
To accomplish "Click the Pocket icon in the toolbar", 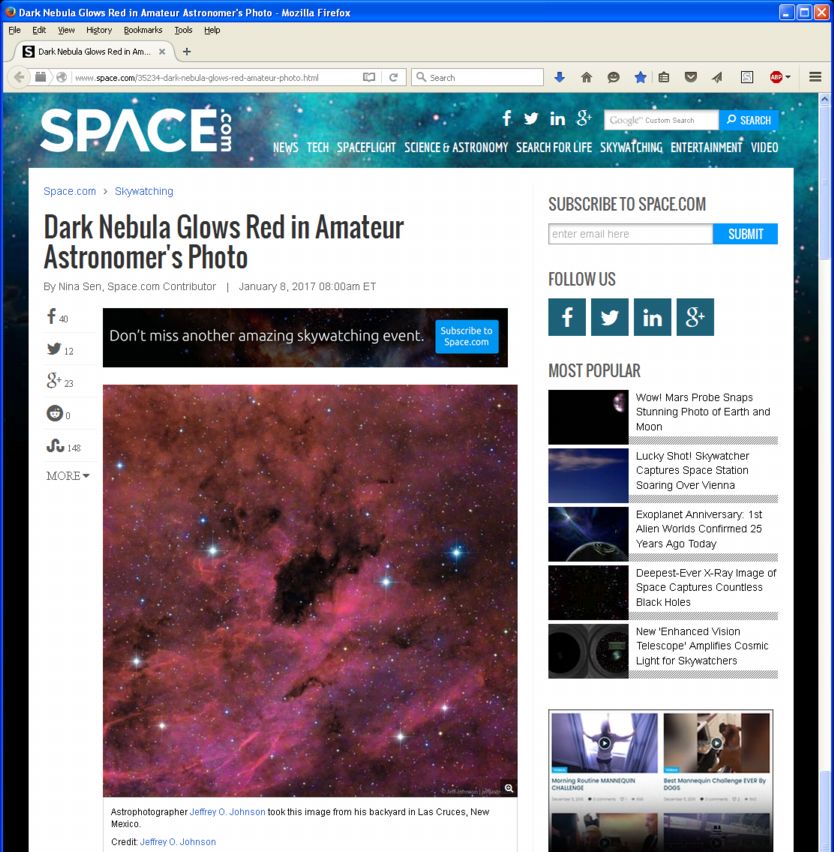I will pos(690,77).
